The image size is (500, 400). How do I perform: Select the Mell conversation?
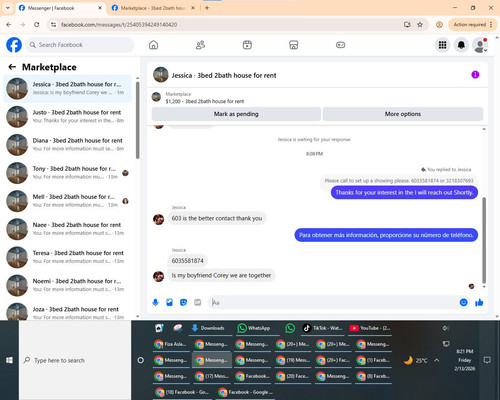click(68, 201)
